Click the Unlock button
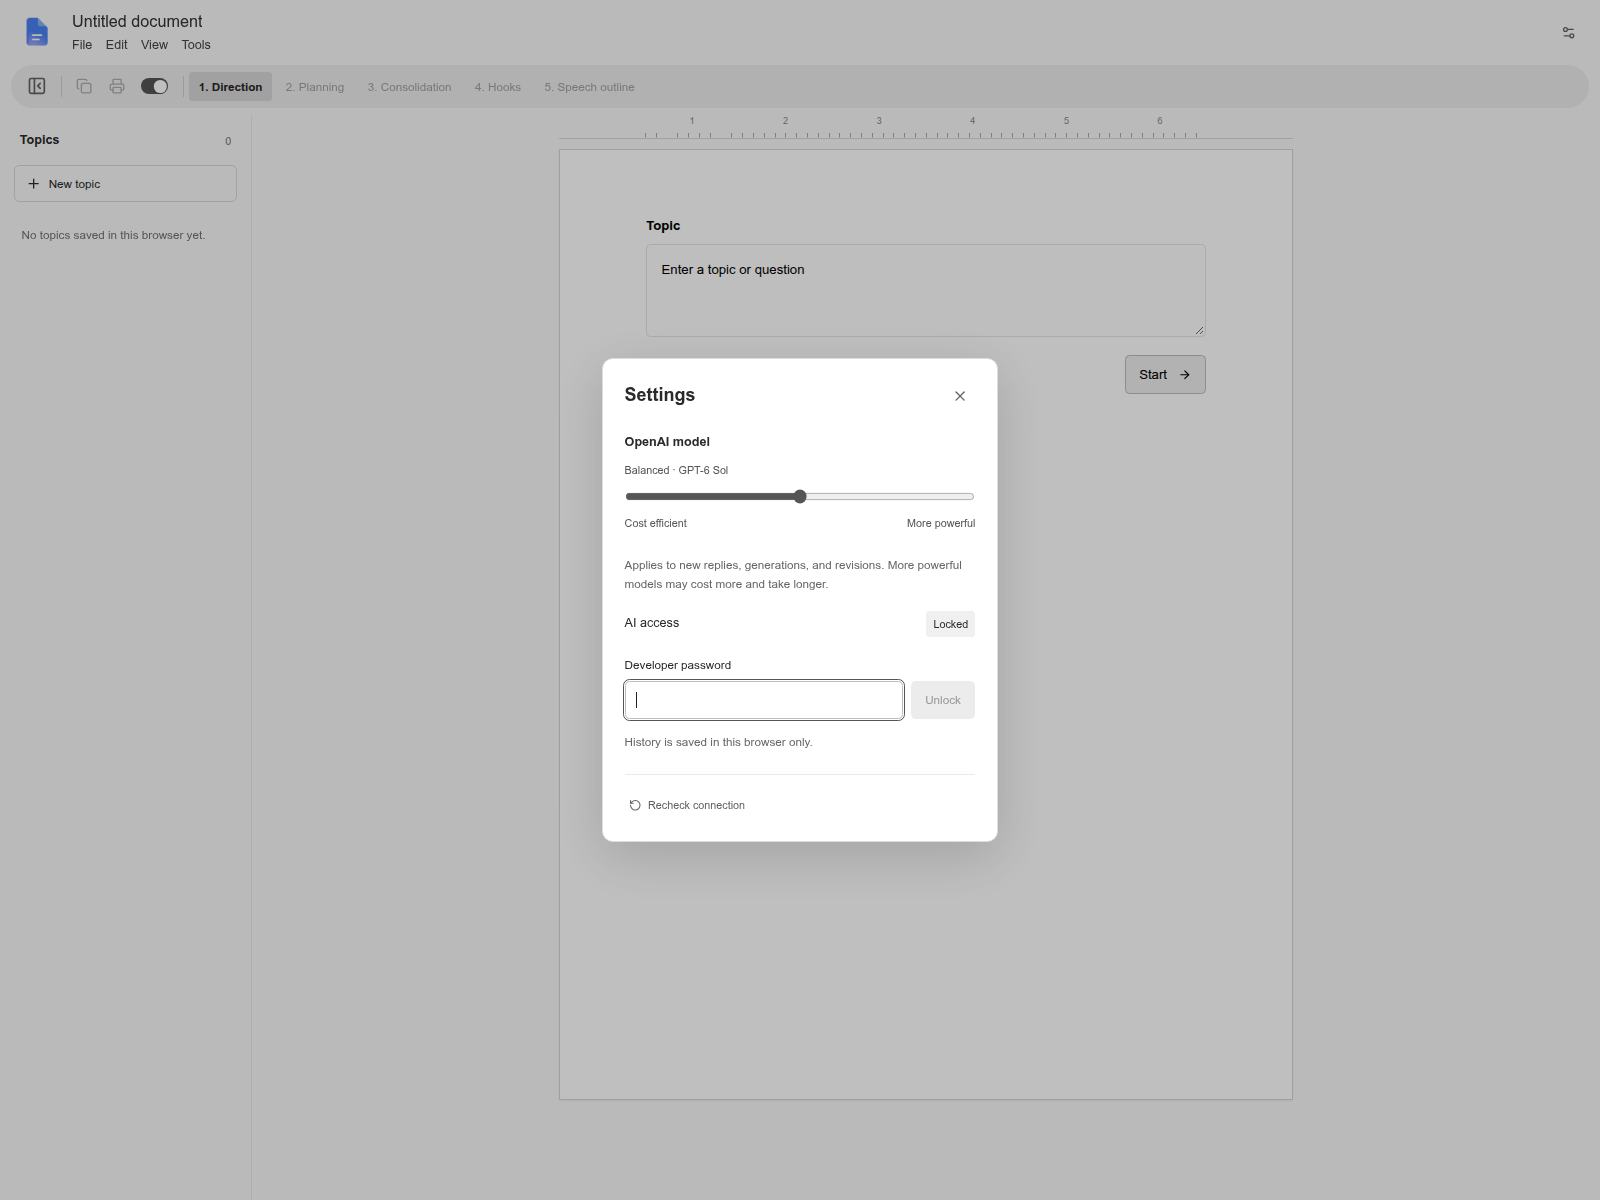The width and height of the screenshot is (1600, 1200). pos(942,700)
